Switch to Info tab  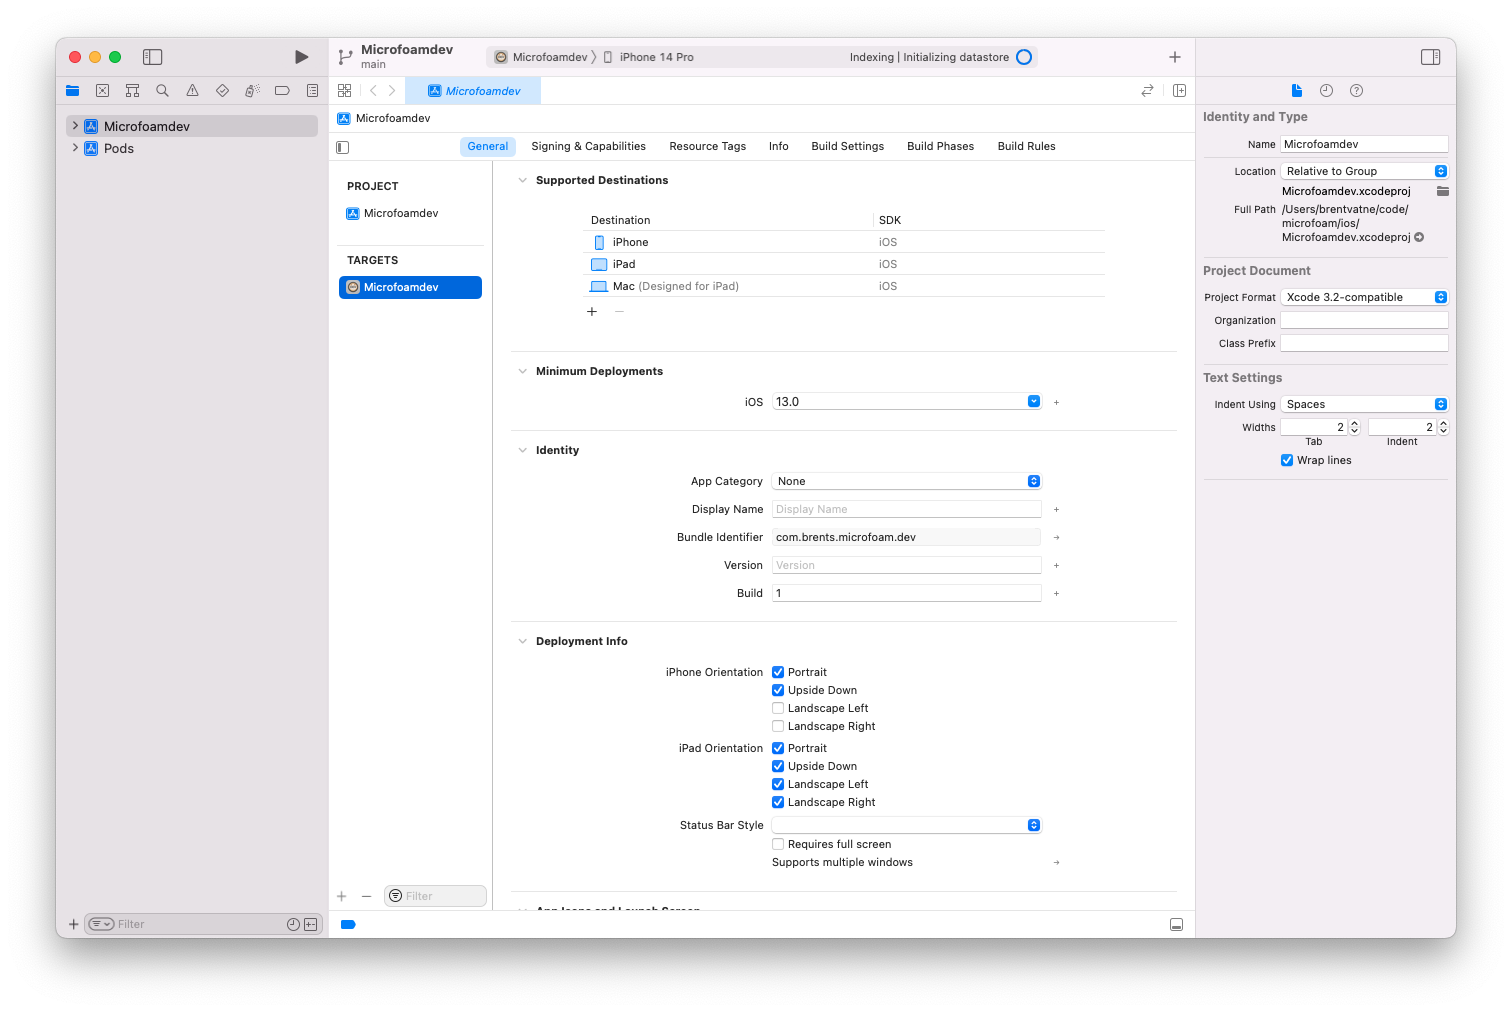coord(778,146)
